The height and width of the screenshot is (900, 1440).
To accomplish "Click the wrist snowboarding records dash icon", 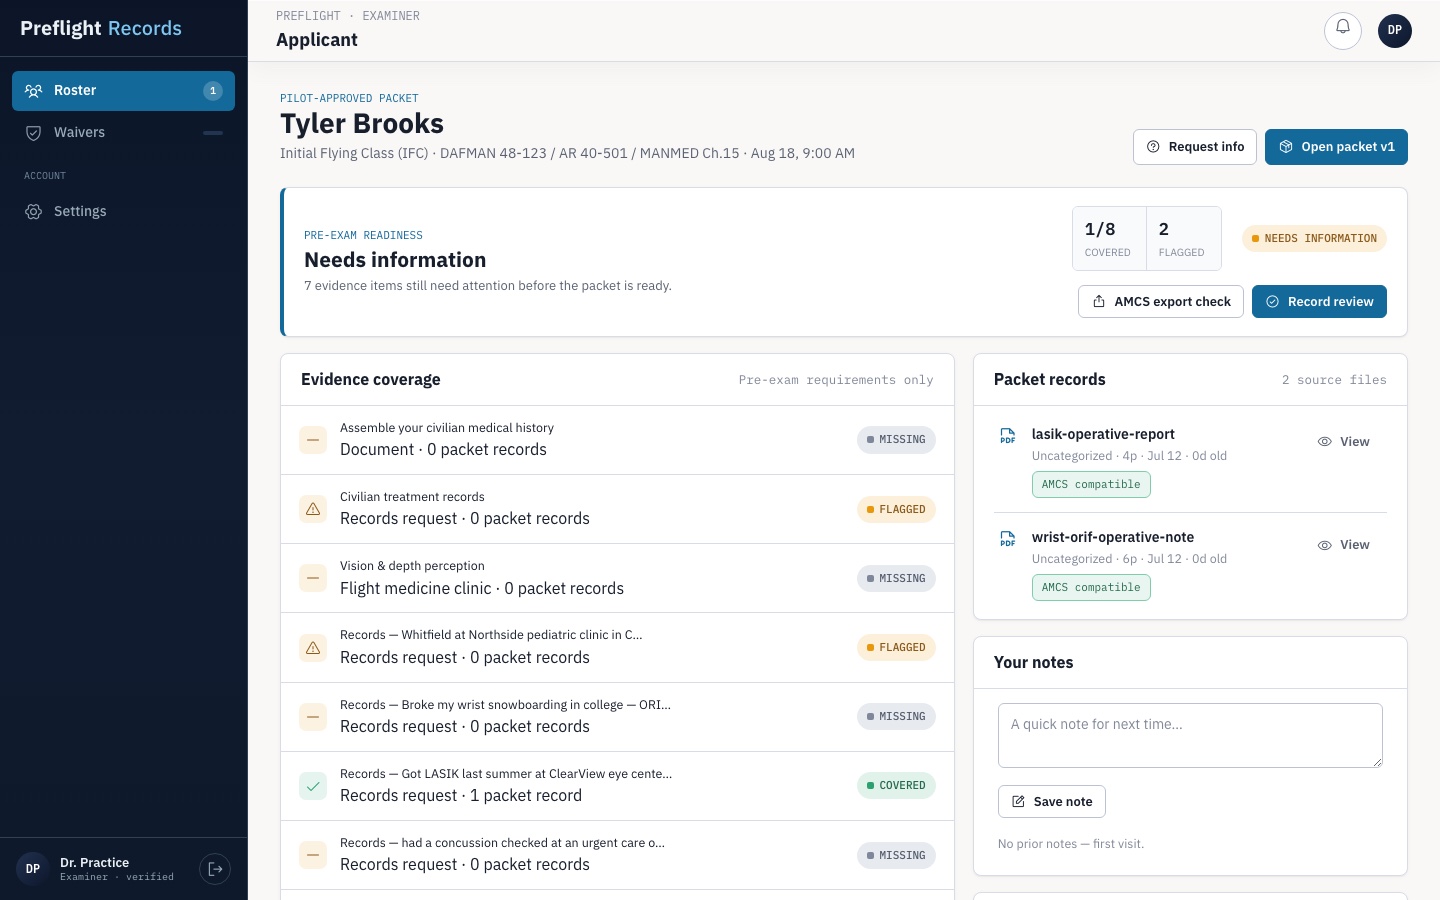I will pyautogui.click(x=313, y=717).
